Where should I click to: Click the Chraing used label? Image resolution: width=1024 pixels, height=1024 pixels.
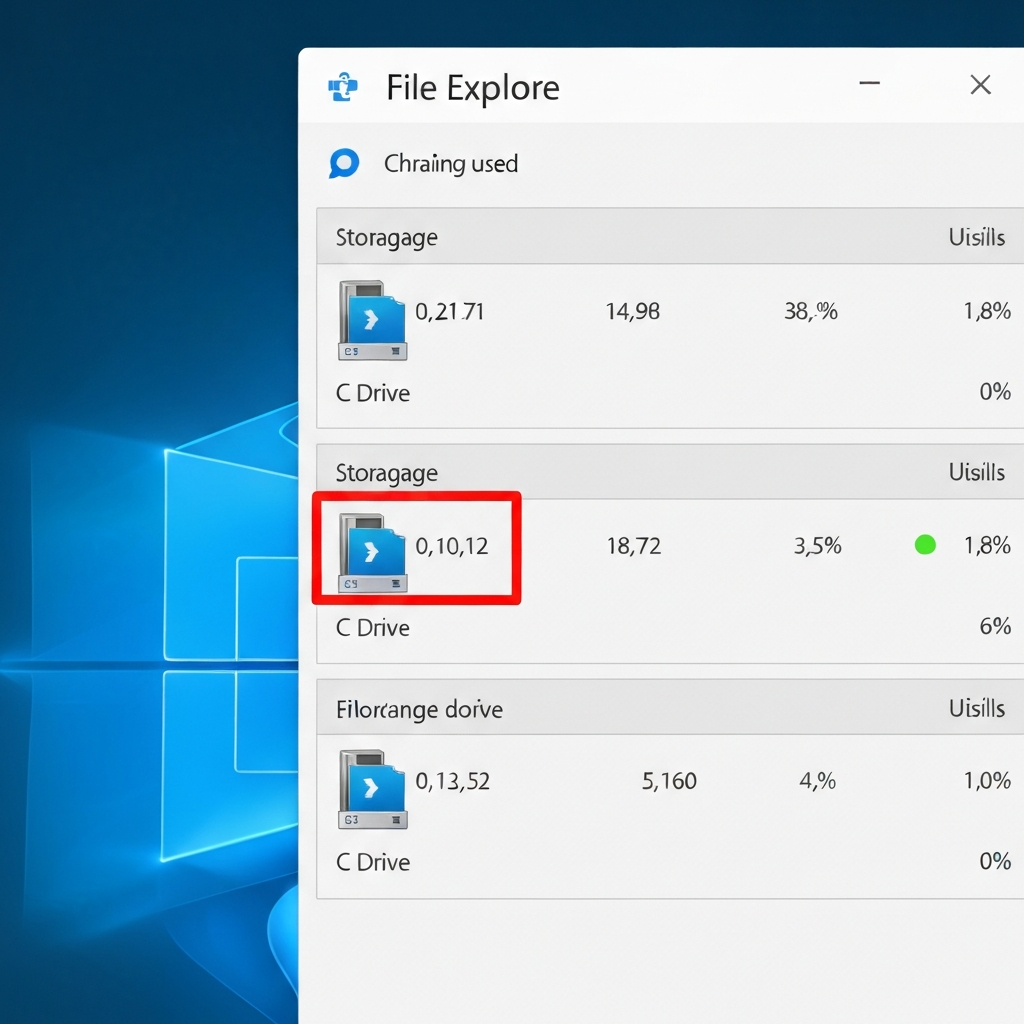pyautogui.click(x=451, y=163)
